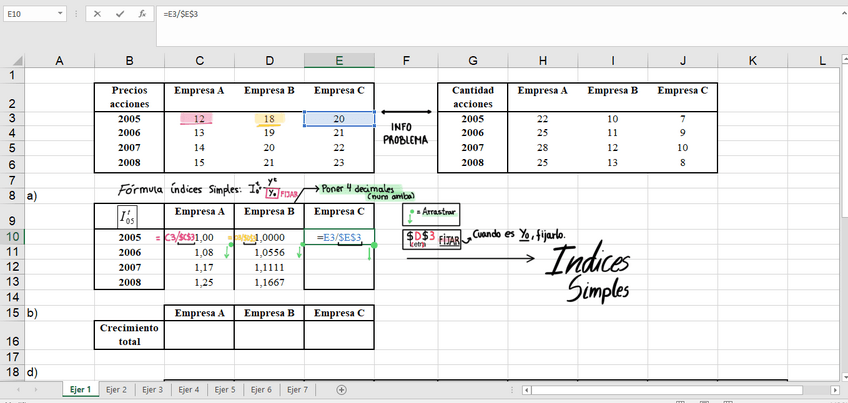The height and width of the screenshot is (403, 848).
Task: Add a new sheet with the plus button
Action: tap(342, 389)
